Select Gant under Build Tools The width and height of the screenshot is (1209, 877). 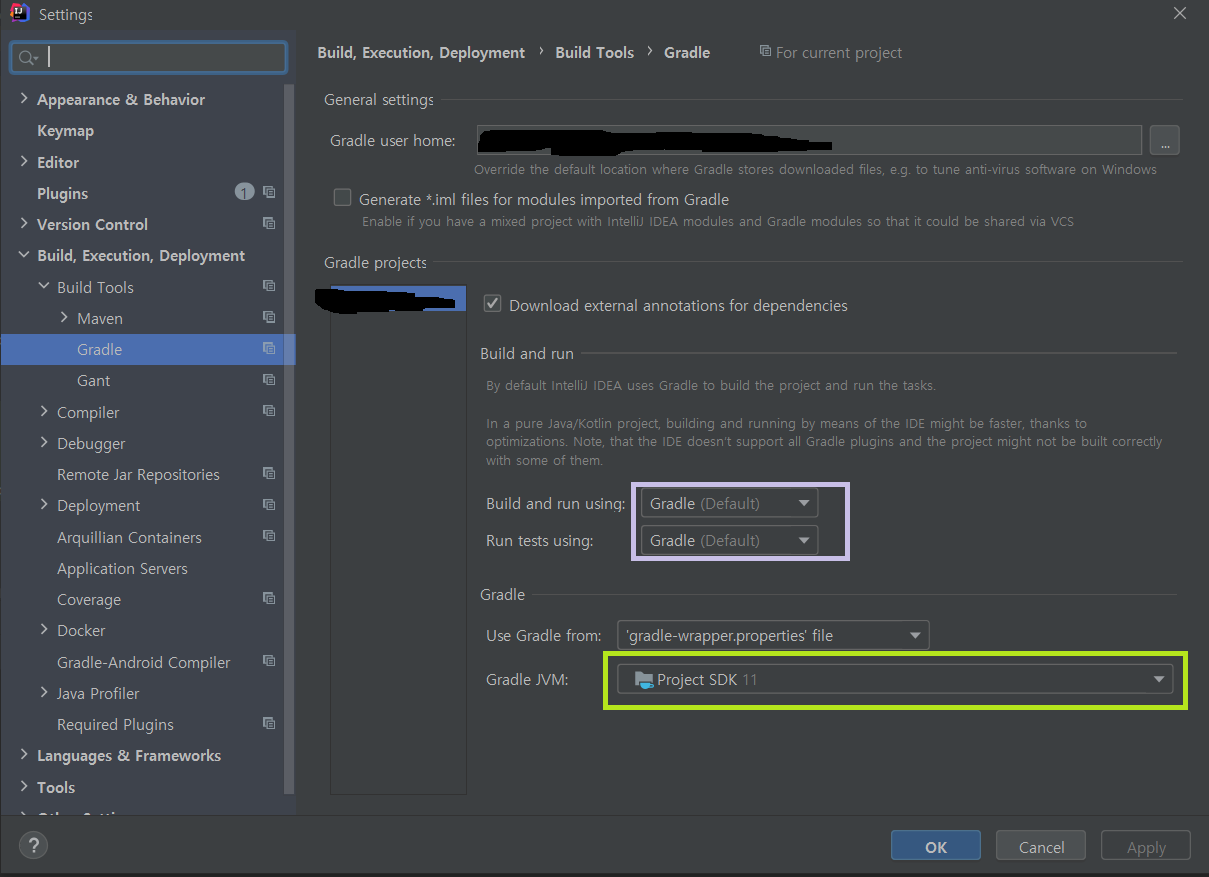93,381
